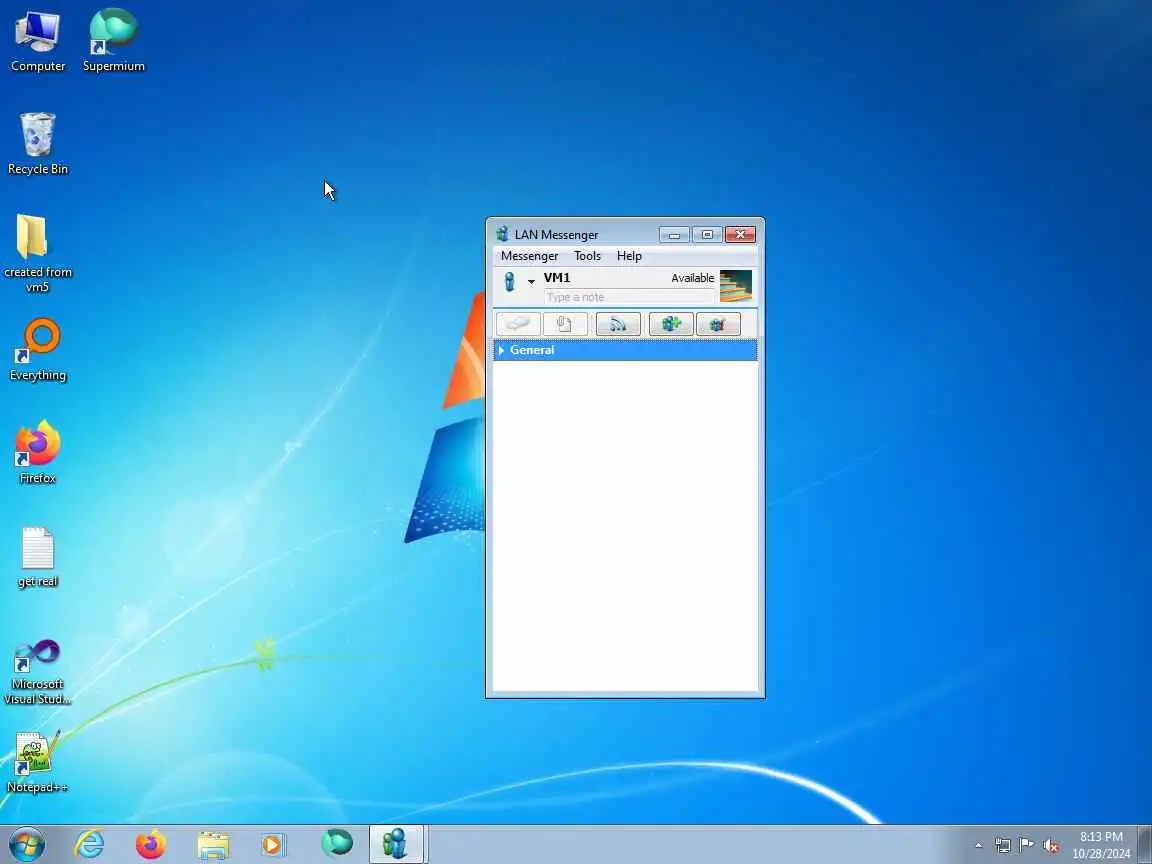Select the Computer desktop icon

click(x=37, y=41)
